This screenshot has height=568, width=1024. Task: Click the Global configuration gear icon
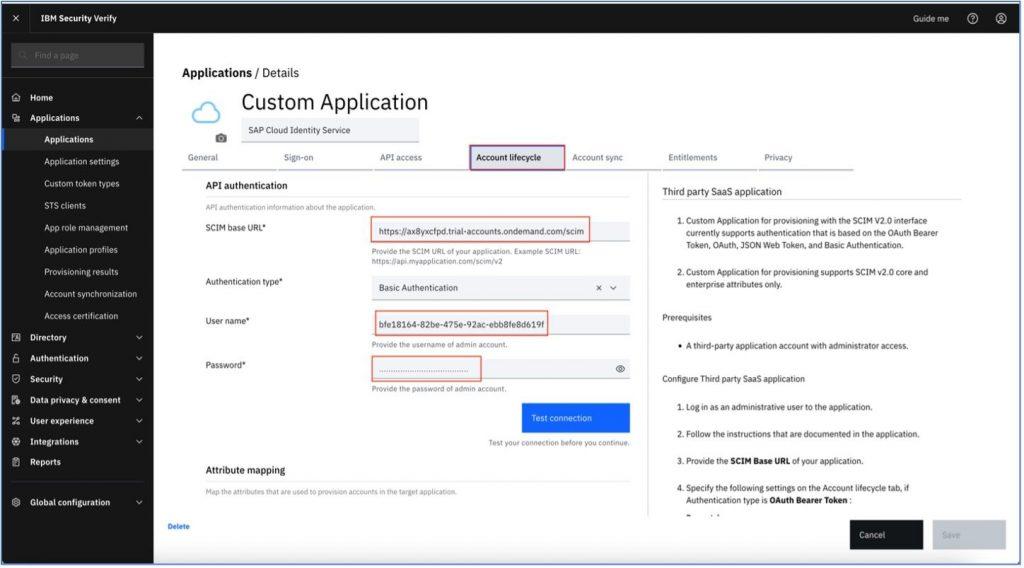click(16, 503)
